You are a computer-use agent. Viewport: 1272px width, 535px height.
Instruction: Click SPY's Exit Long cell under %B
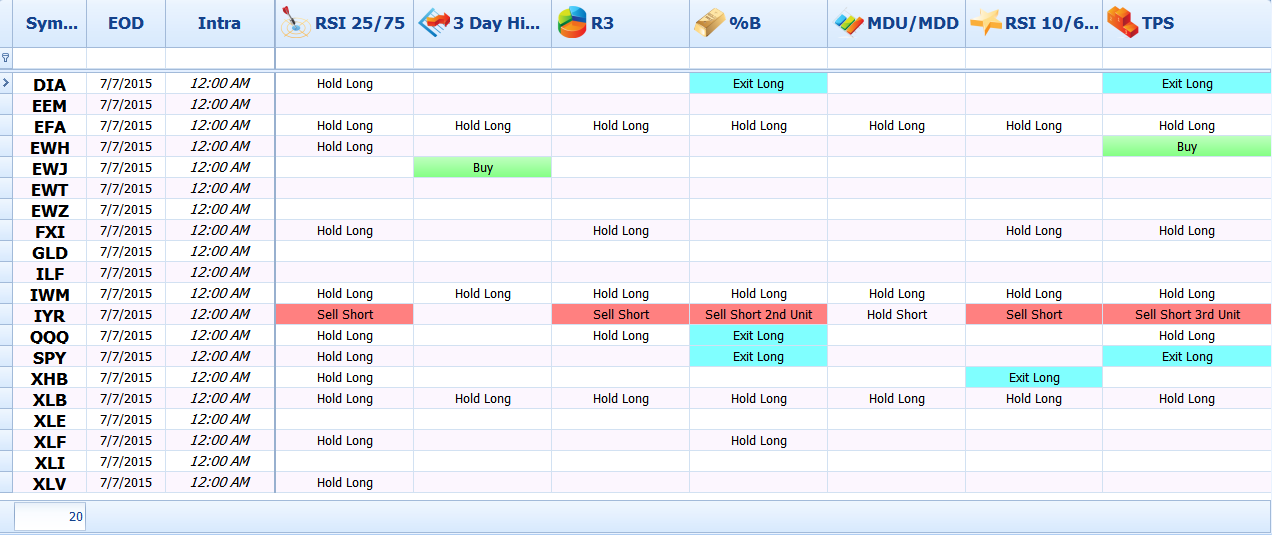758,357
